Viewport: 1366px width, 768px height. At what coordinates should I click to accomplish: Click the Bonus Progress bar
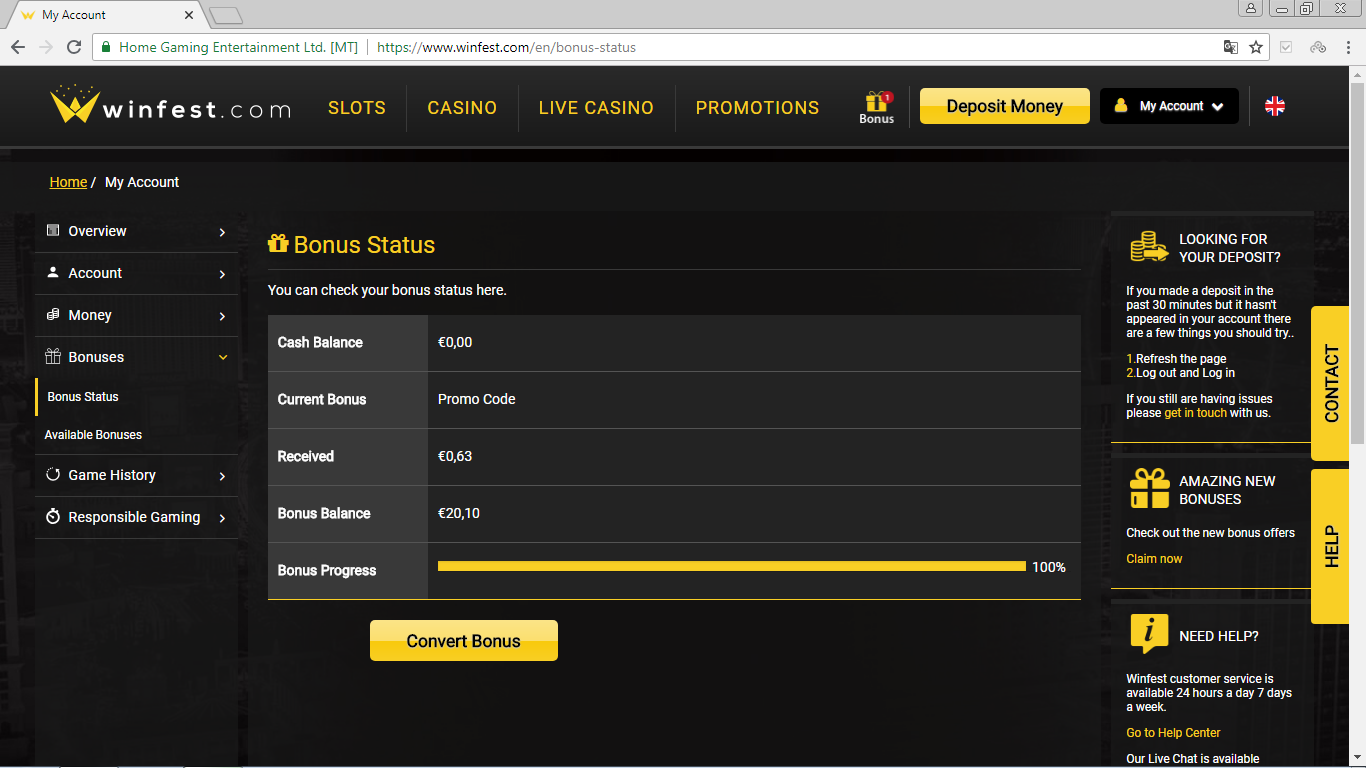(732, 566)
